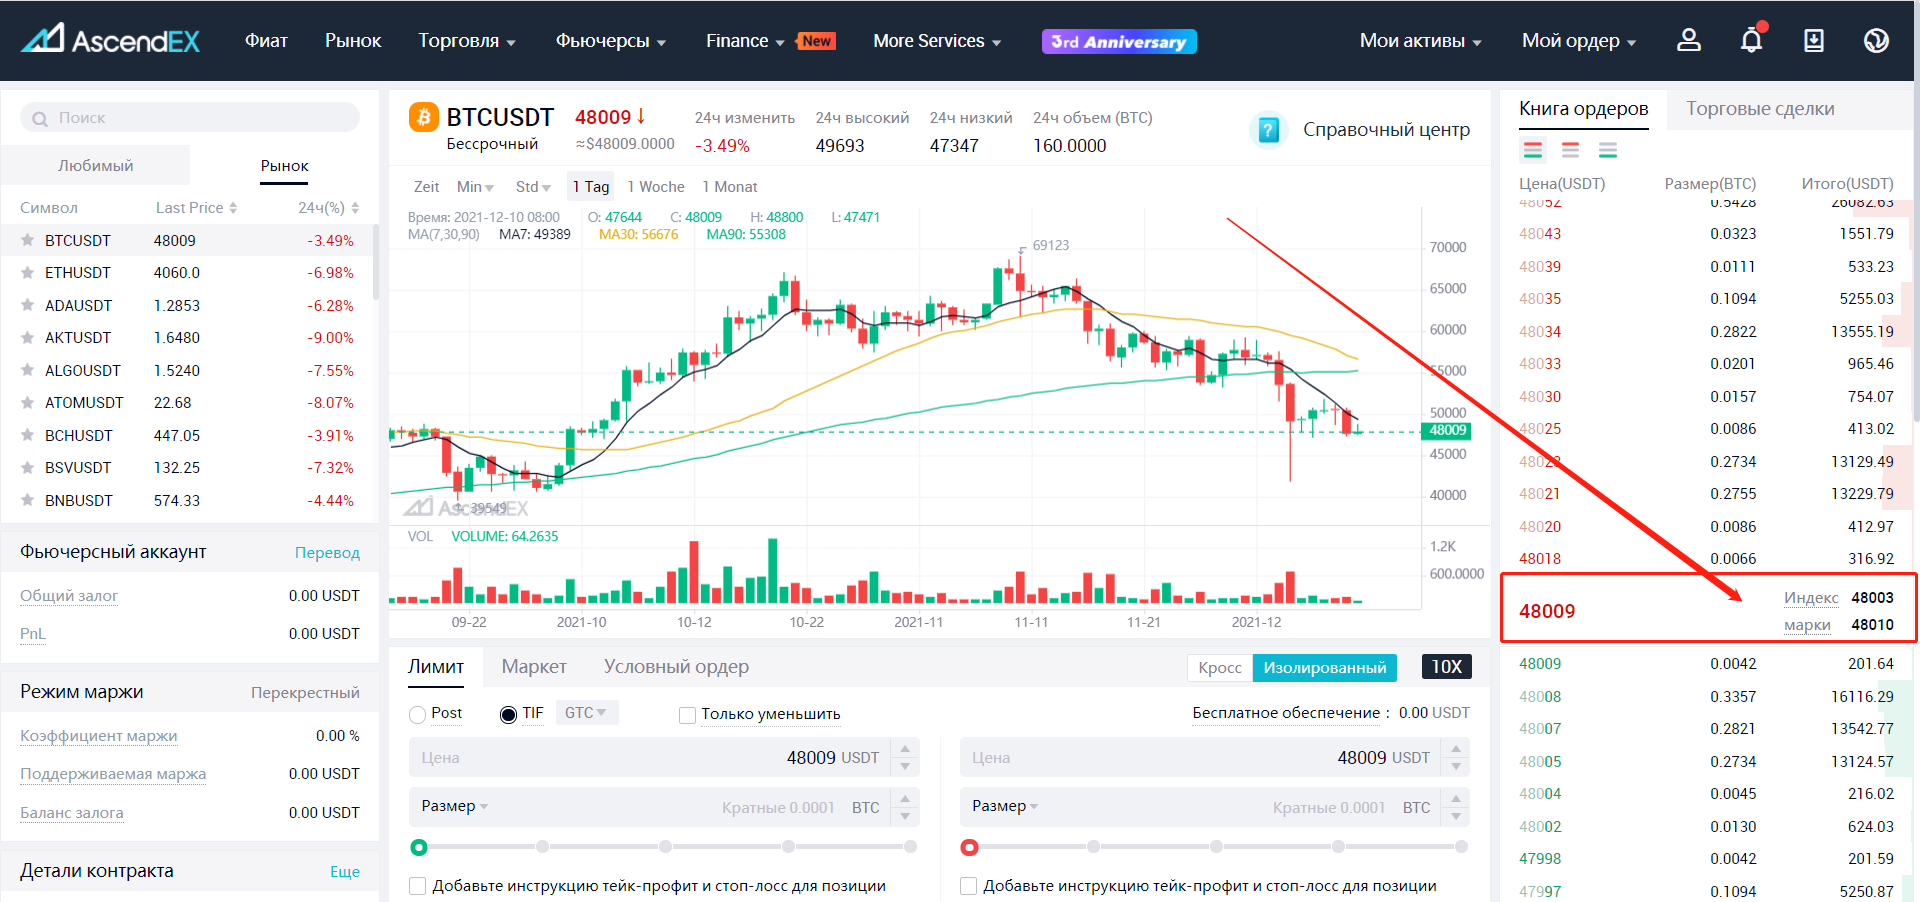Viewport: 1920px width, 902px height.
Task: Select the Маркет order tab
Action: [534, 667]
